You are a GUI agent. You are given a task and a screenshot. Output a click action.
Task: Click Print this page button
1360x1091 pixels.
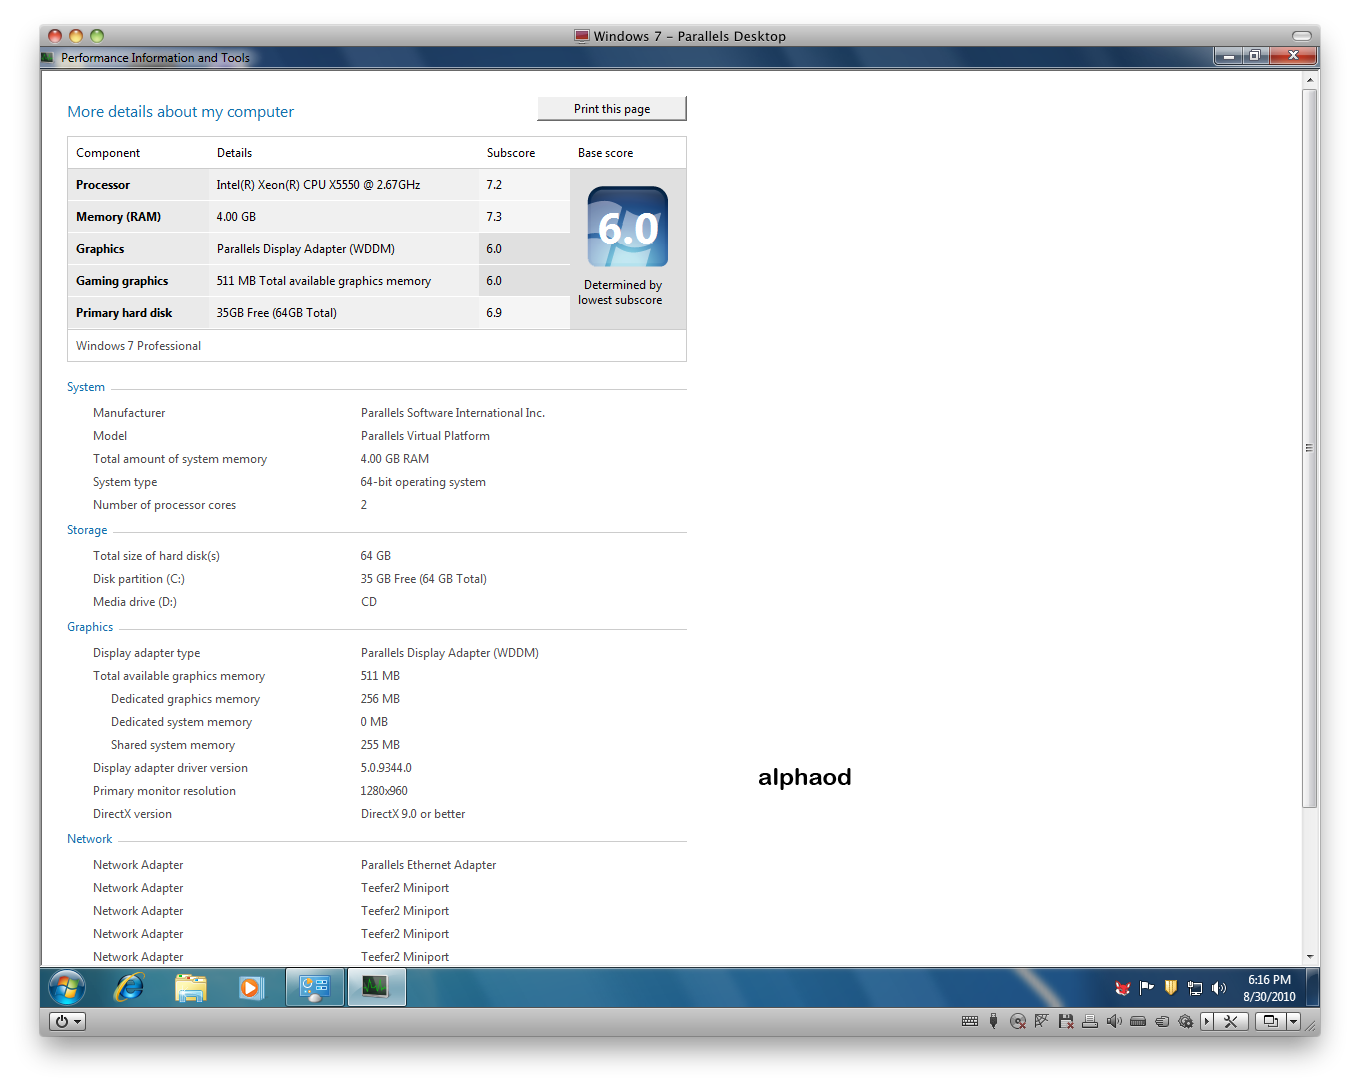(x=612, y=109)
